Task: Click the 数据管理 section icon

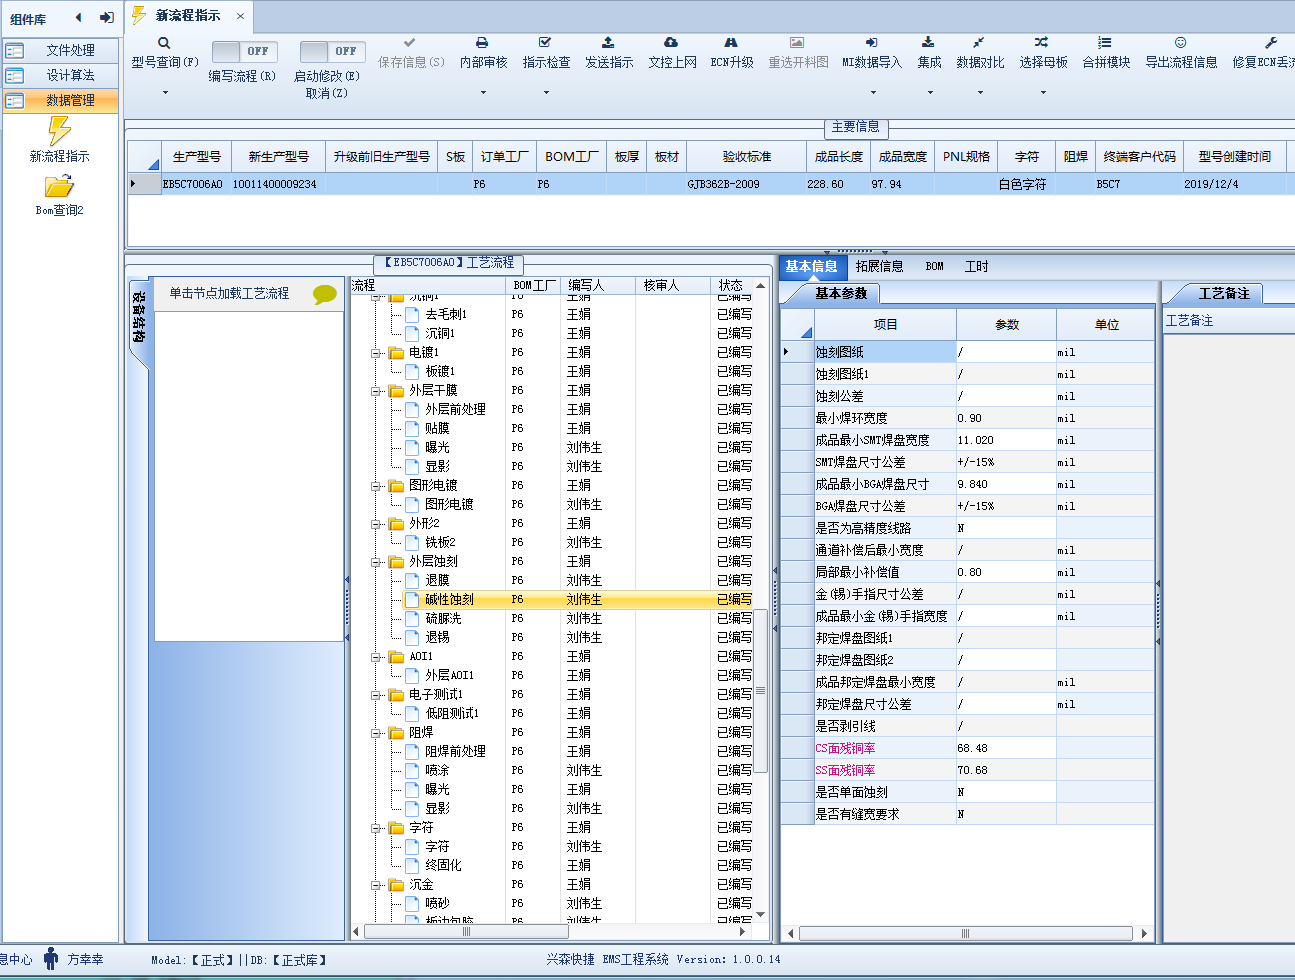Action: [x=15, y=100]
